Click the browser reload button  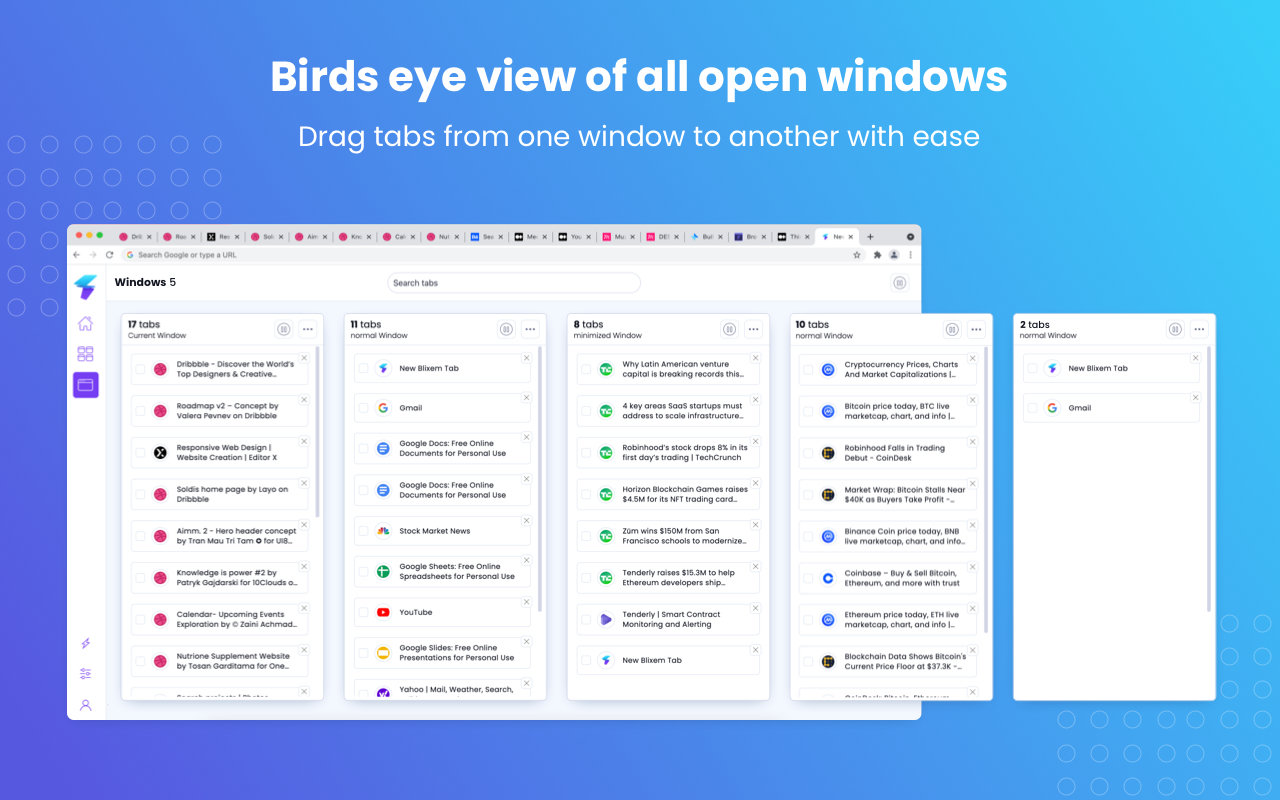[109, 255]
